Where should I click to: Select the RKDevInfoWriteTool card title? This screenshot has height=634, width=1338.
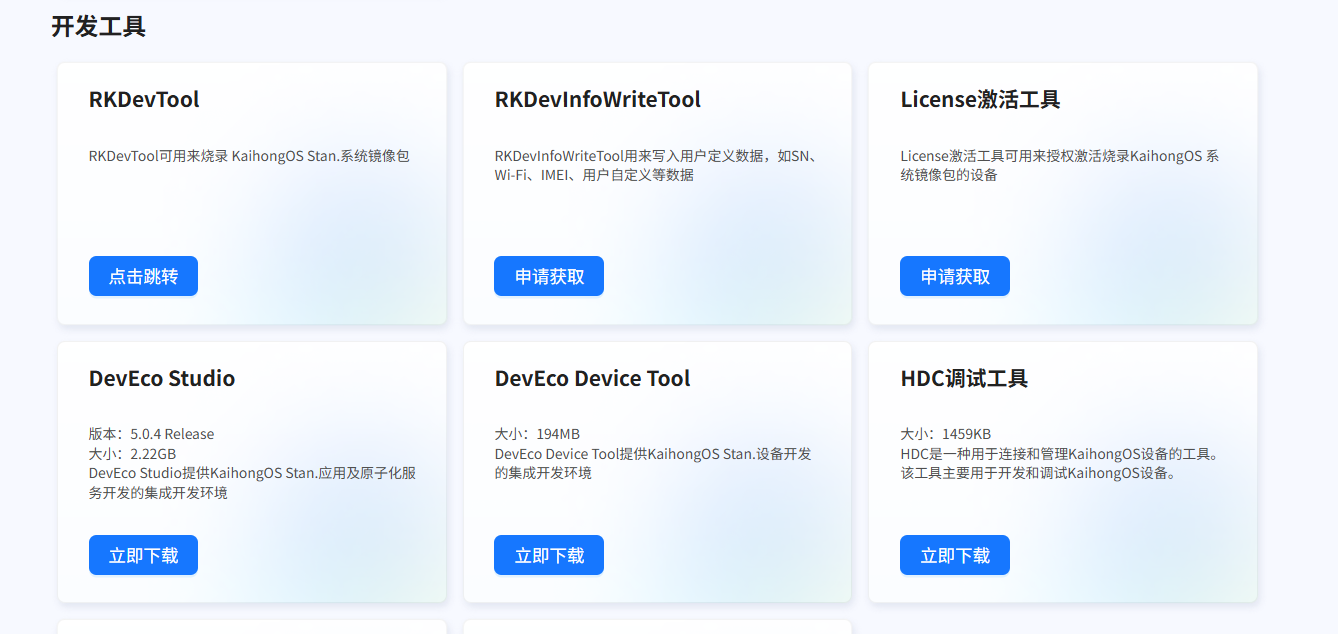tap(598, 100)
